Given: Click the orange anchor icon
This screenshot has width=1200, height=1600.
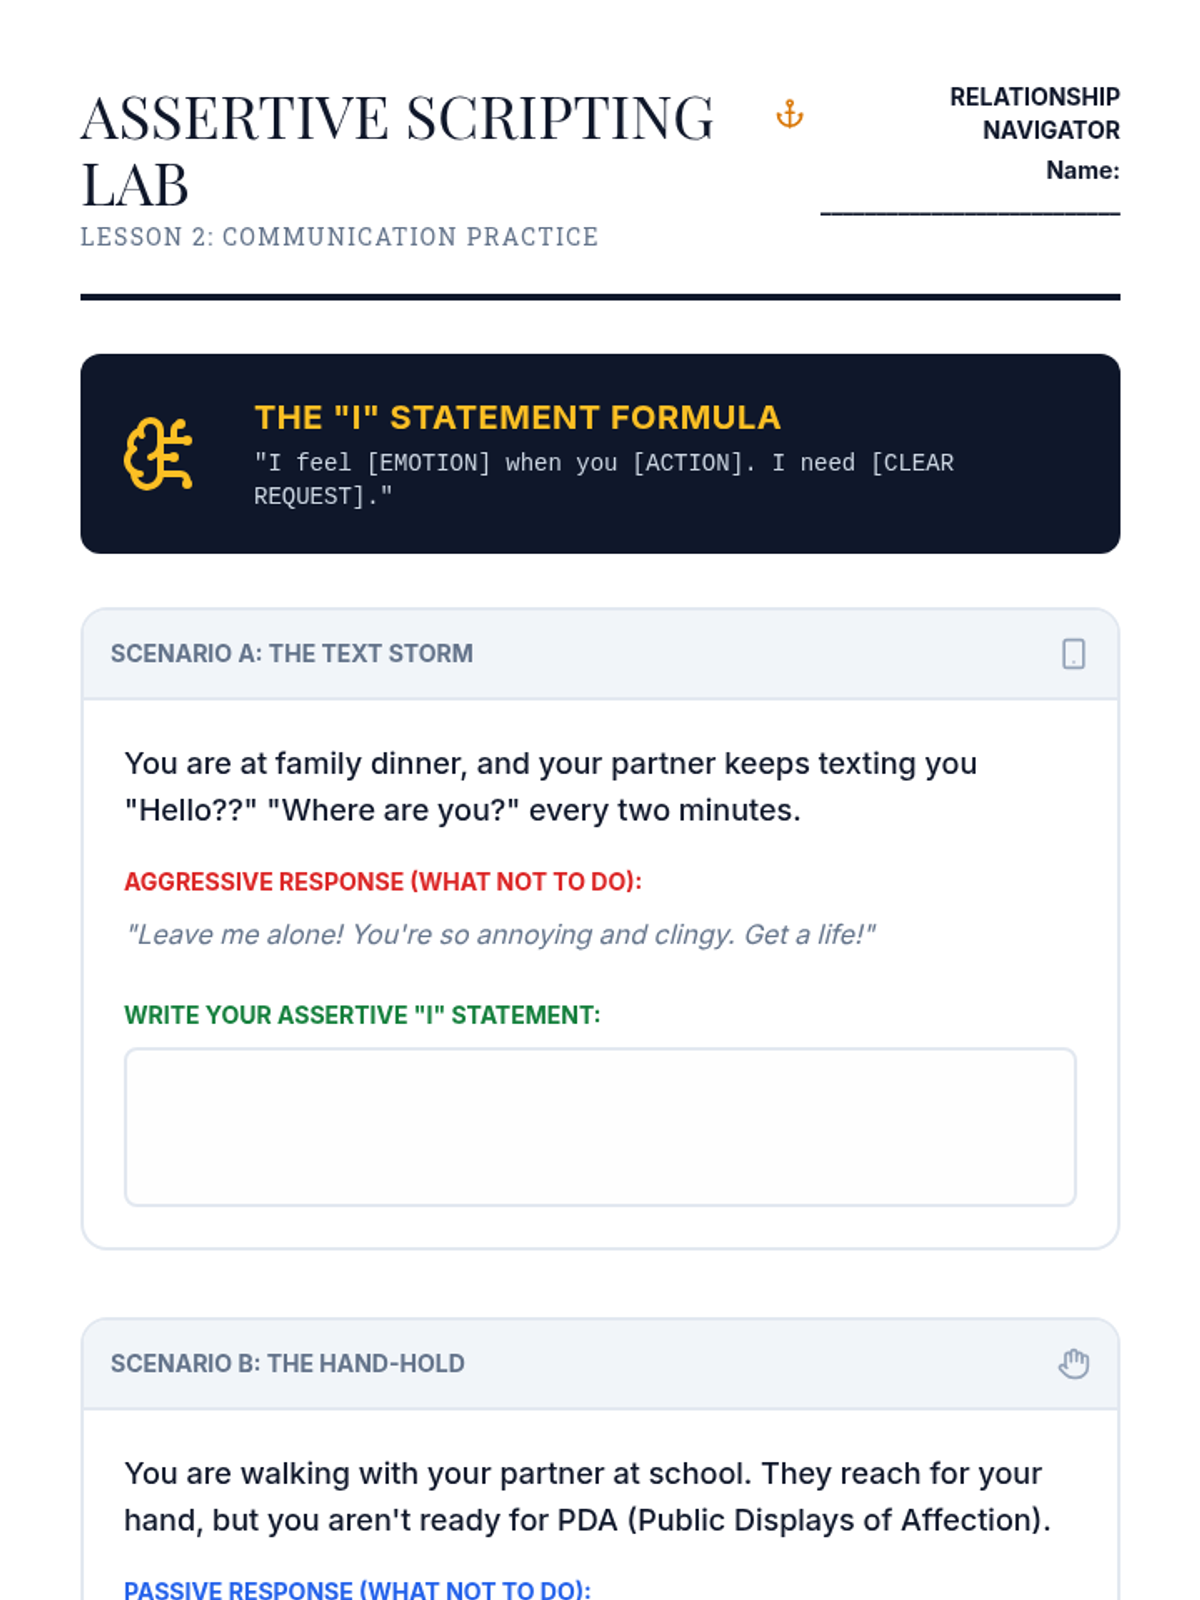Looking at the screenshot, I should (x=790, y=115).
